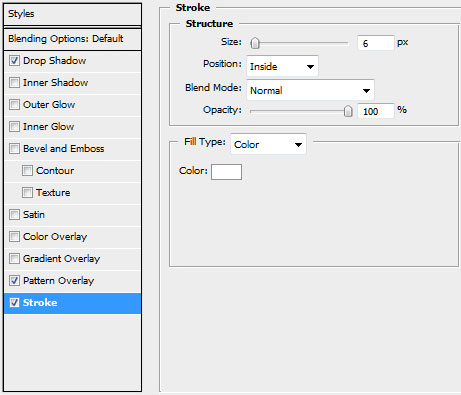This screenshot has width=461, height=395.
Task: Open the Gradient Overlay settings
Action: 61,259
